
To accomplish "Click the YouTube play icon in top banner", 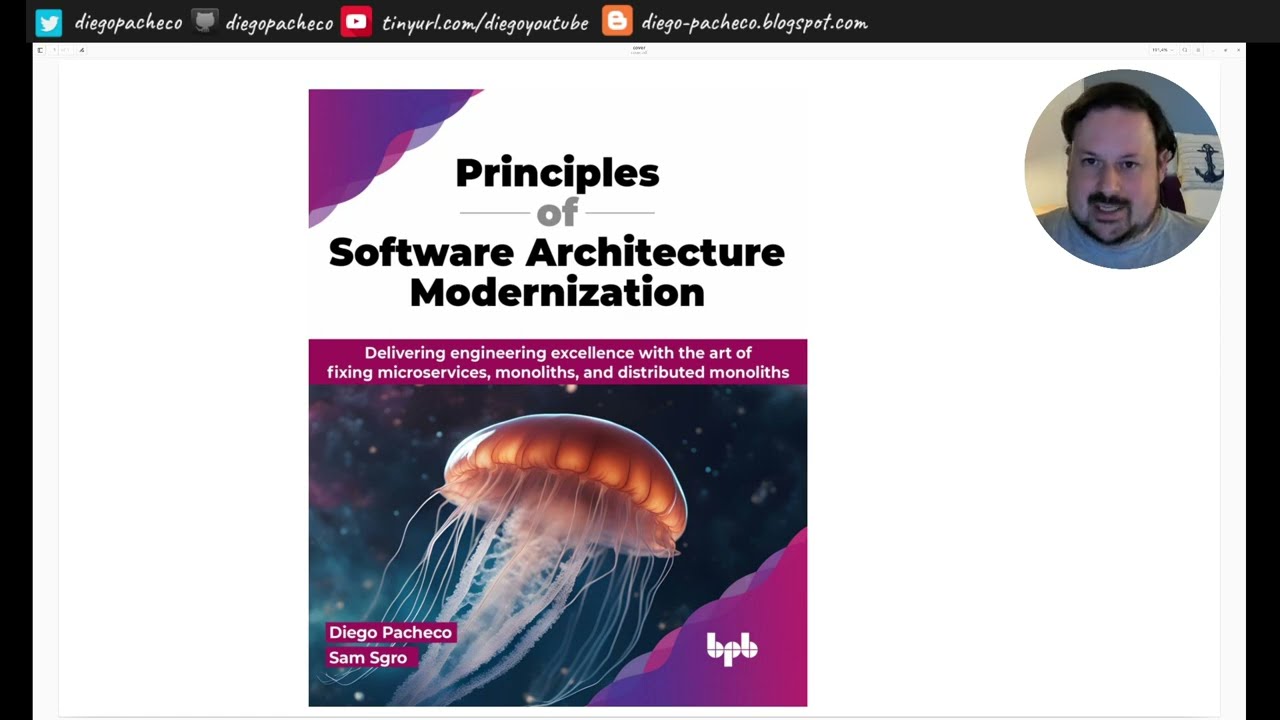I will pyautogui.click(x=356, y=22).
